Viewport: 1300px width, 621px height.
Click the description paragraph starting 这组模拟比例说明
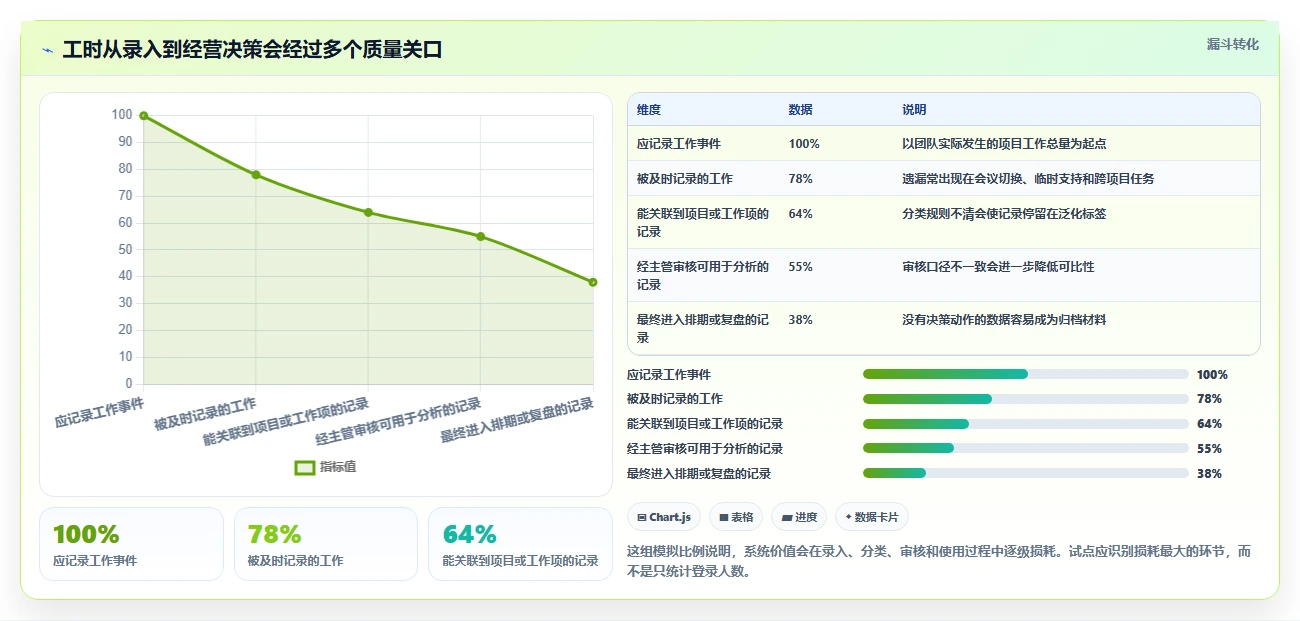pyautogui.click(x=939, y=561)
